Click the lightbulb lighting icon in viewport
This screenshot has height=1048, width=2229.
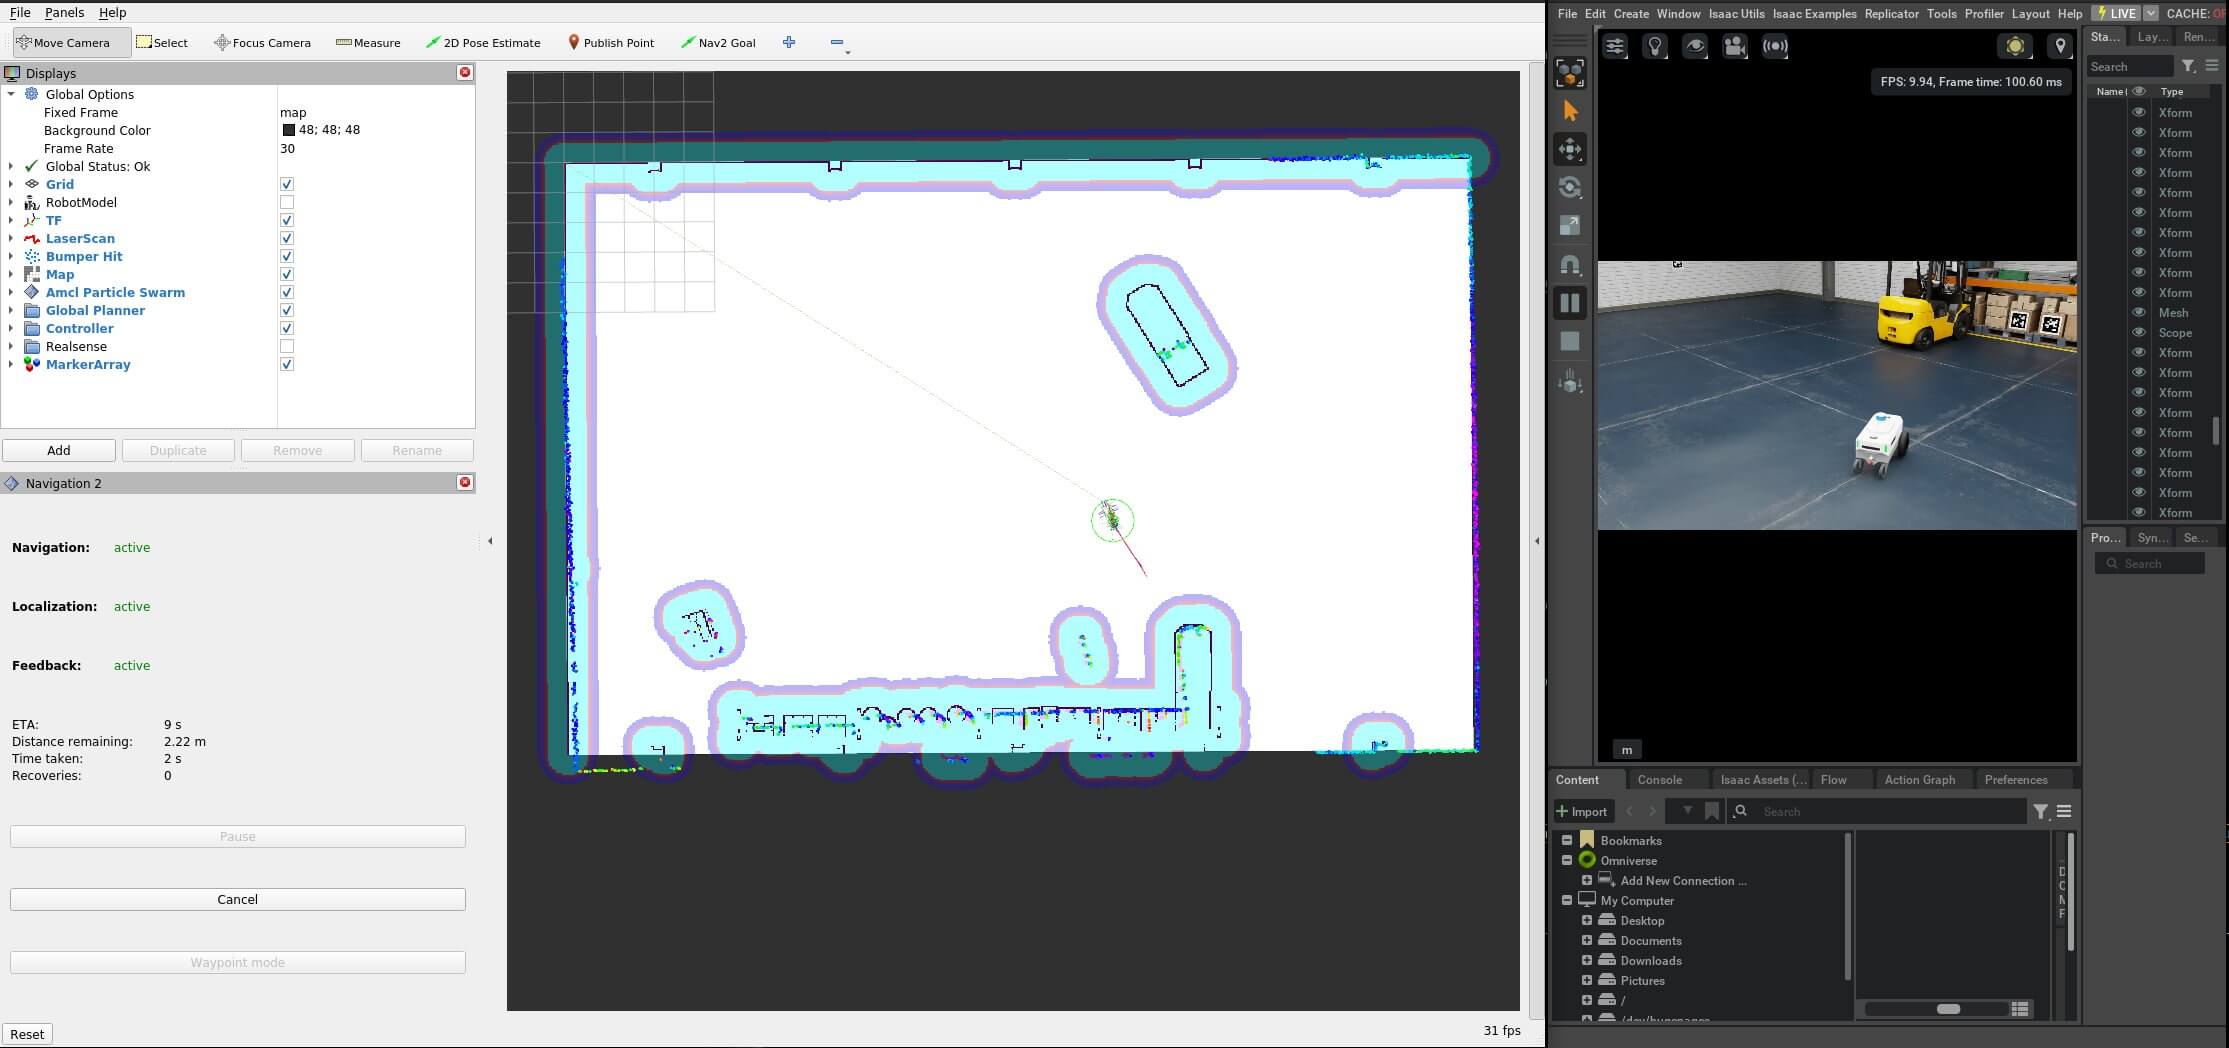(x=1655, y=46)
